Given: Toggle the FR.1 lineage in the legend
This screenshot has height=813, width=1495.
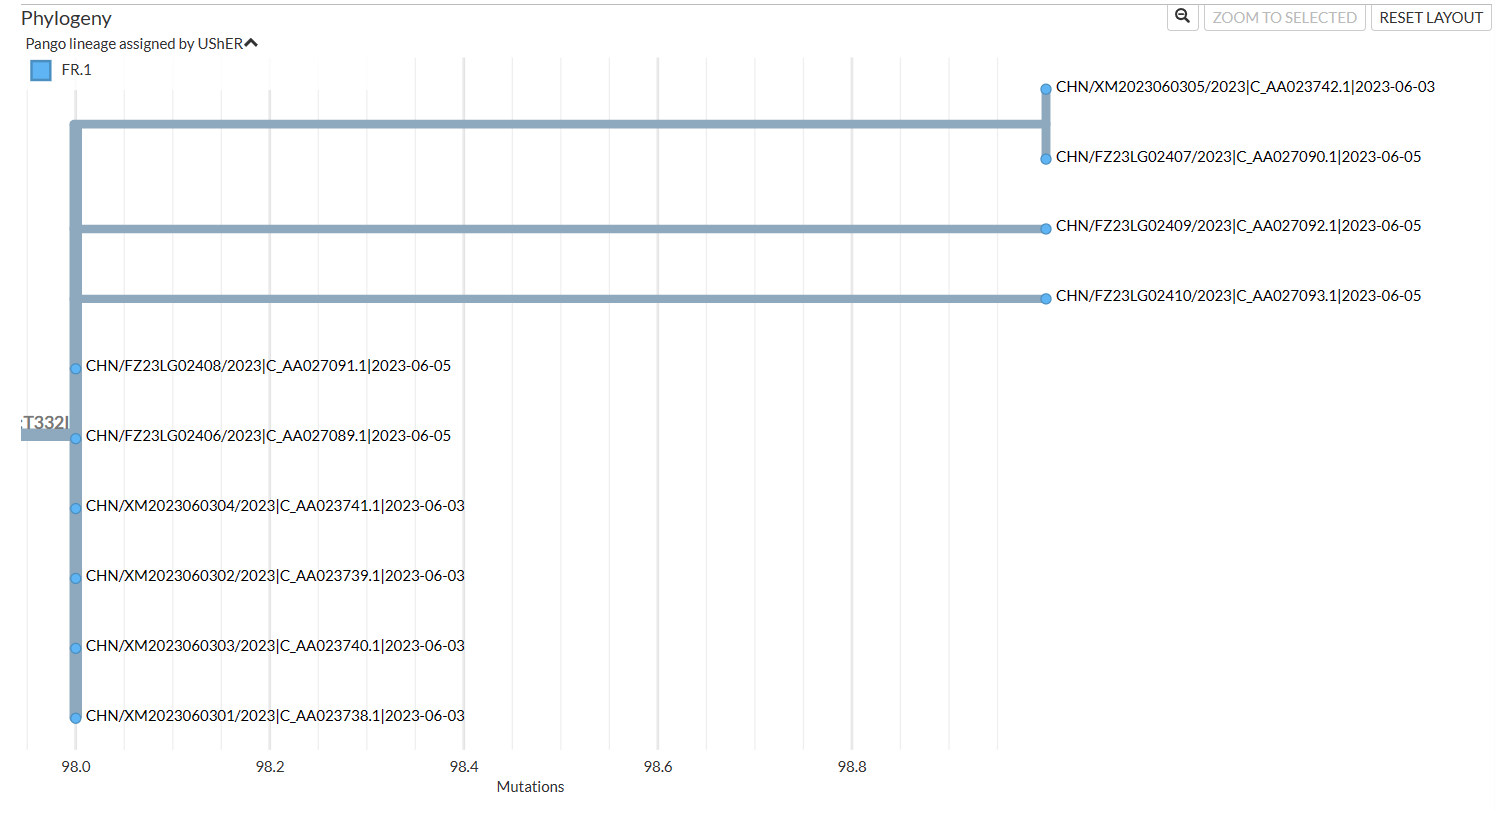Looking at the screenshot, I should 75,70.
